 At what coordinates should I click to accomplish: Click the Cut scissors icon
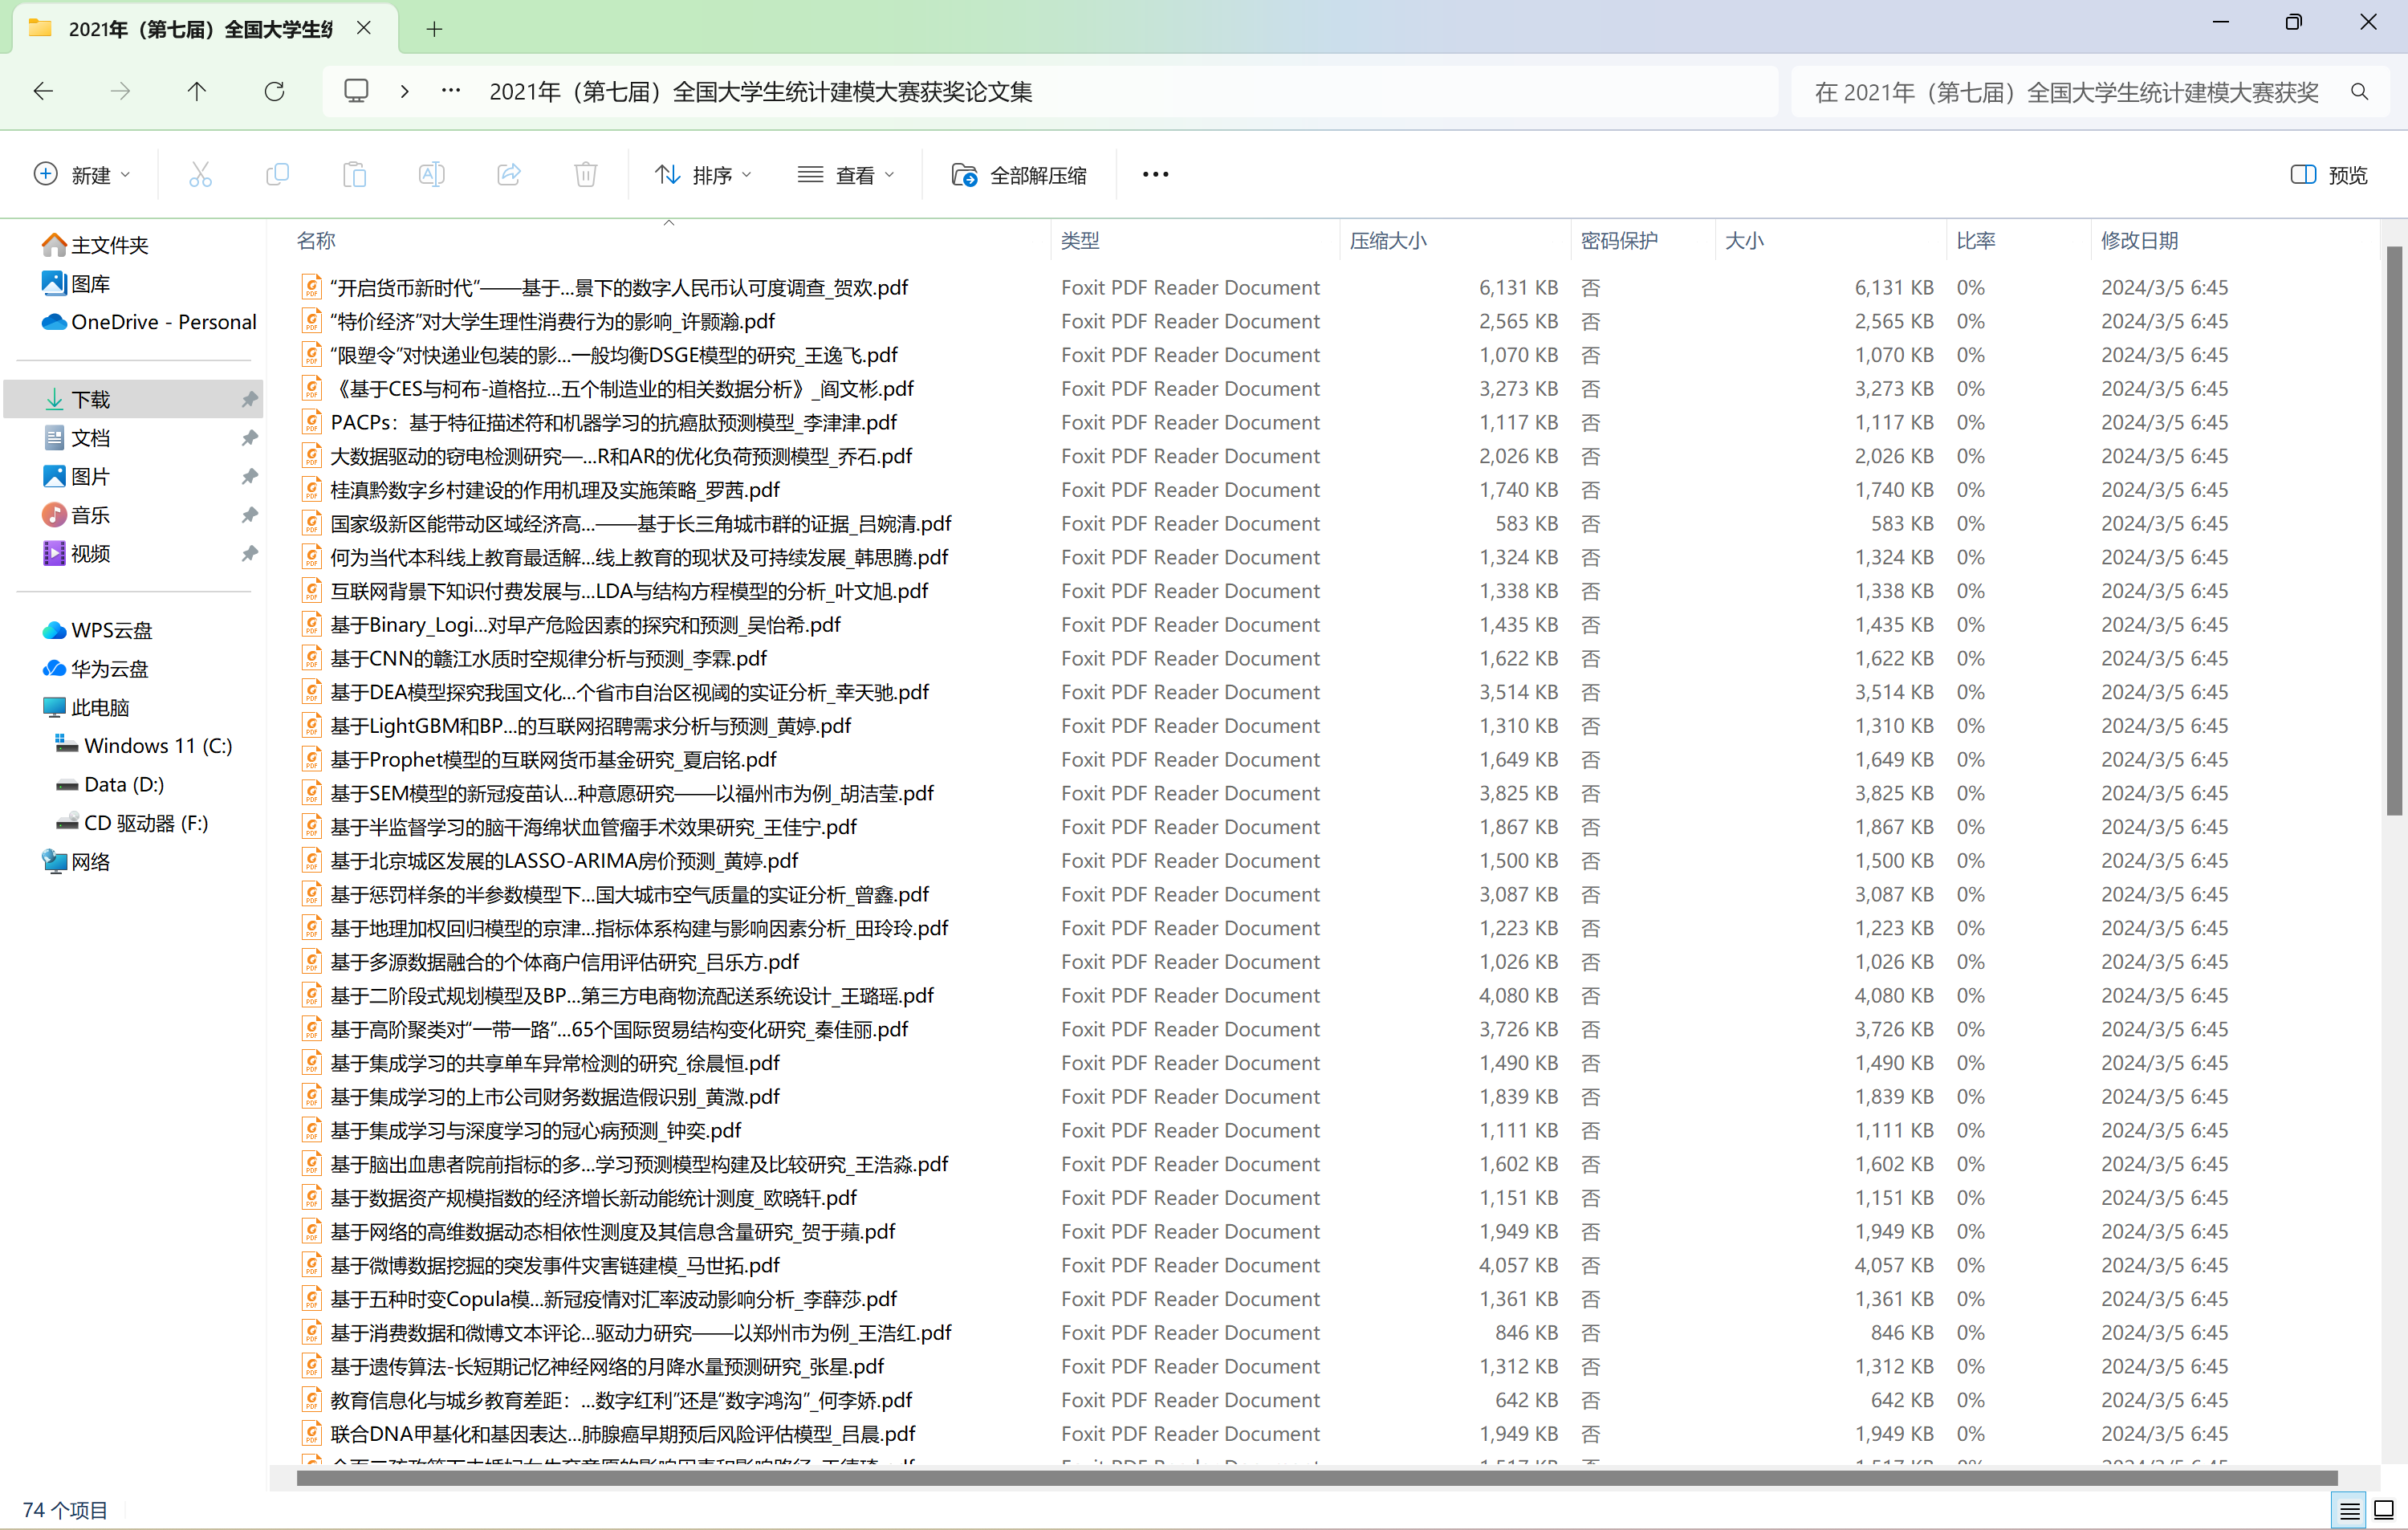[200, 175]
